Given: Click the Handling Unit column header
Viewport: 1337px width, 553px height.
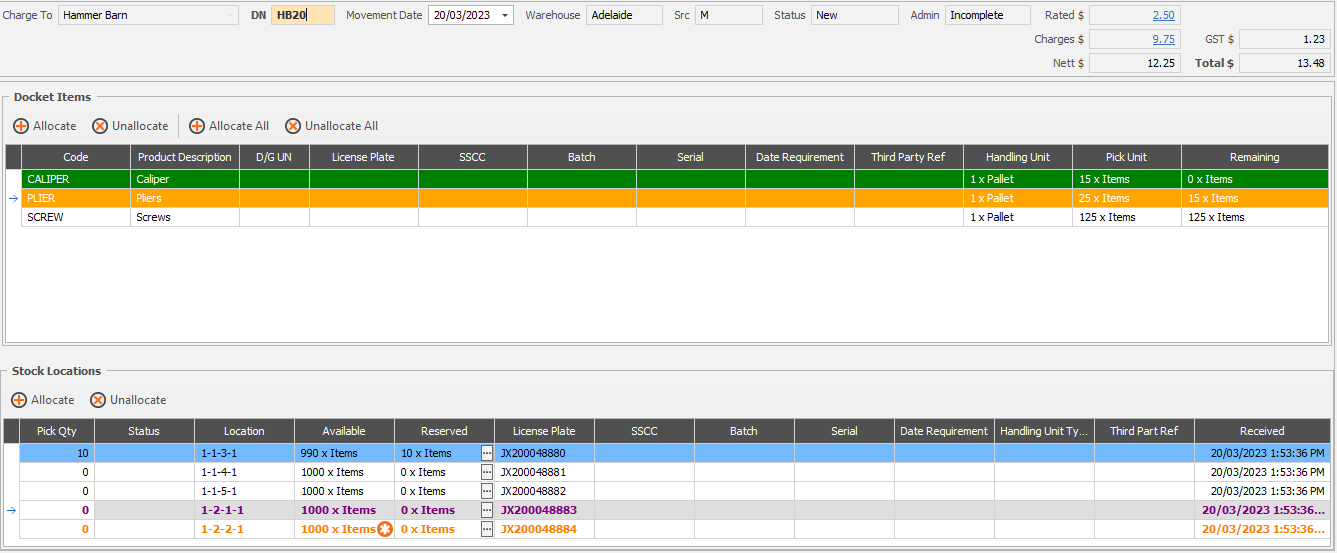Looking at the screenshot, I should coord(1018,157).
